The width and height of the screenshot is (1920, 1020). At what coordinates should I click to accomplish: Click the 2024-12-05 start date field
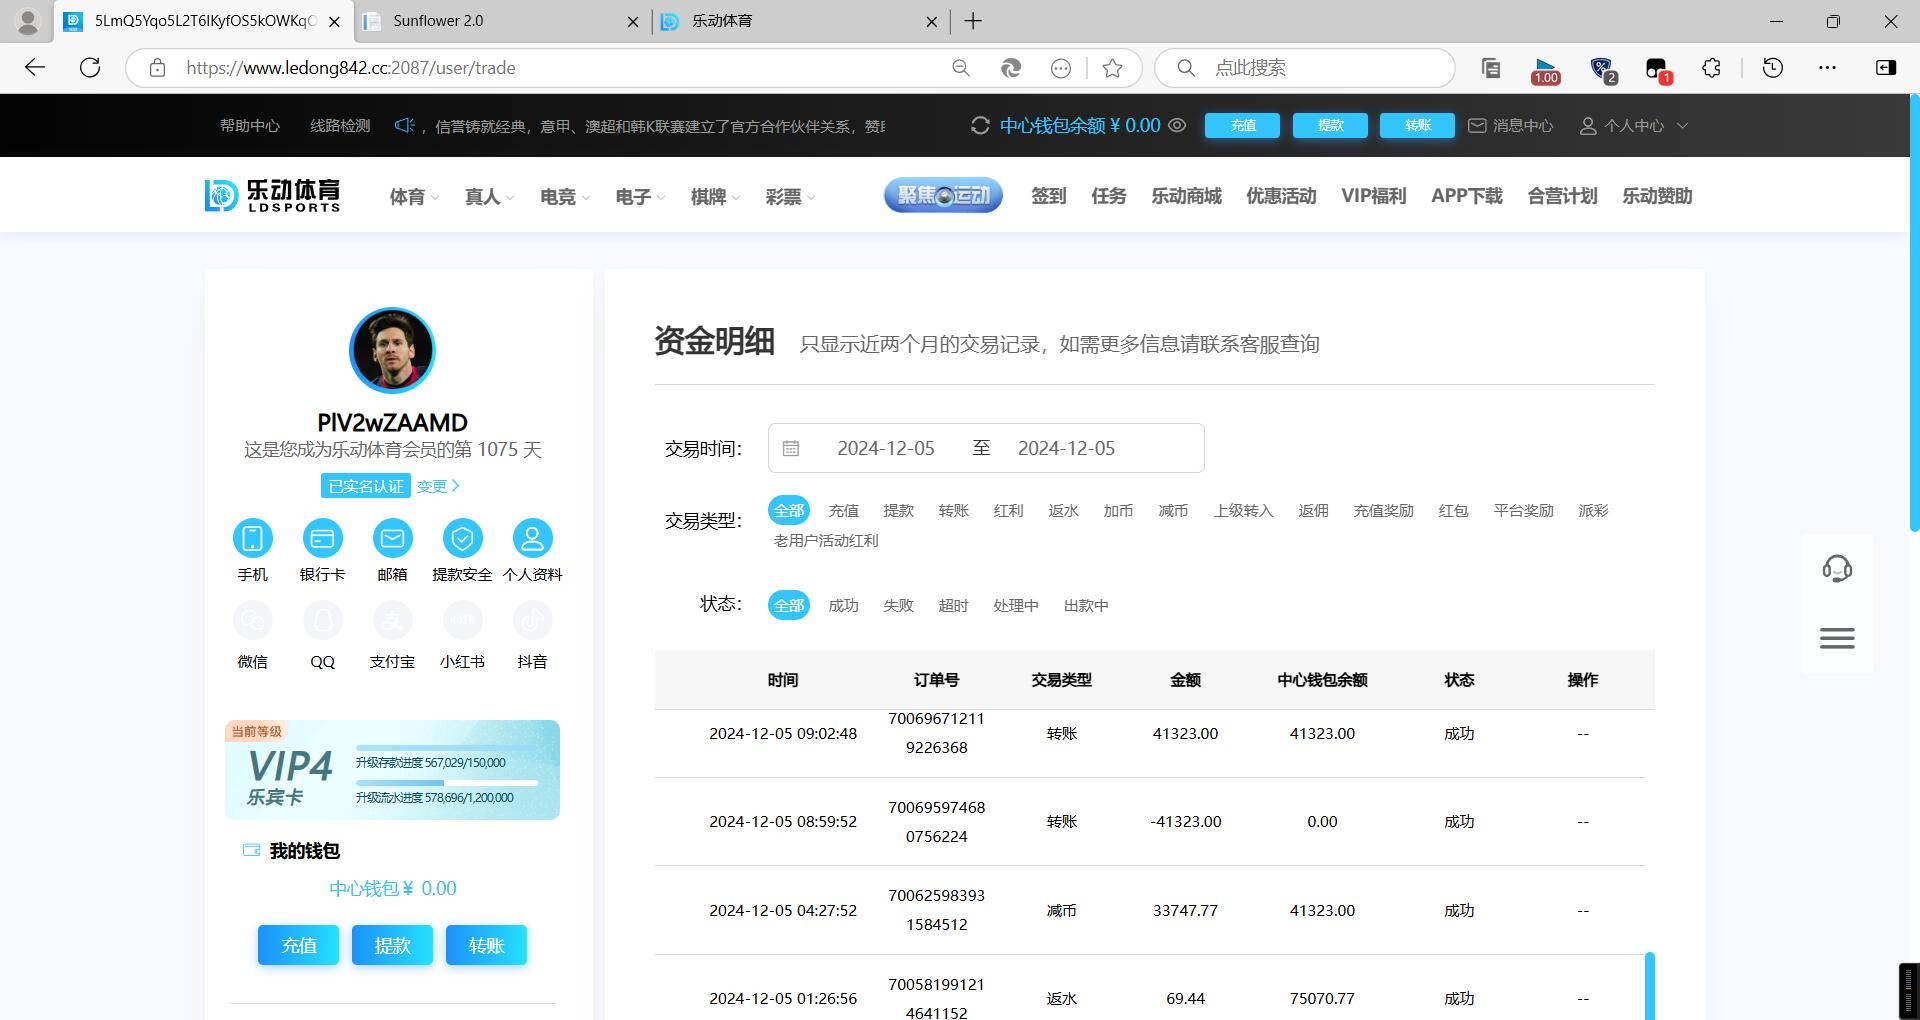885,449
